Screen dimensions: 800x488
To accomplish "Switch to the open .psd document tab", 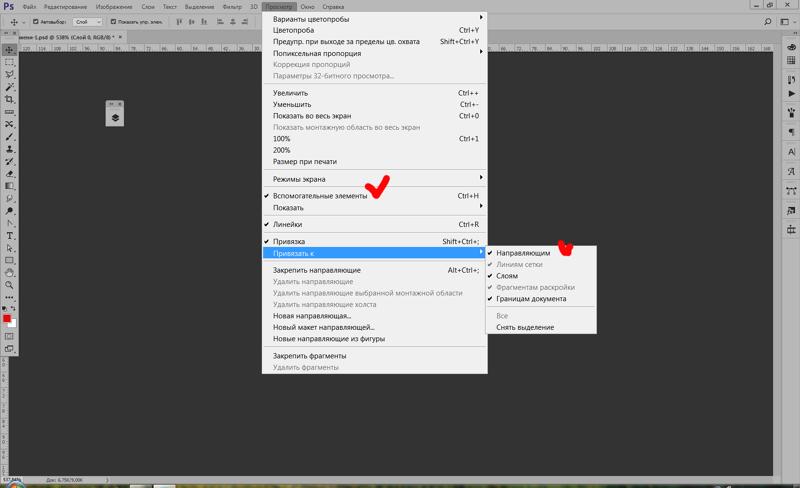I will 65,37.
